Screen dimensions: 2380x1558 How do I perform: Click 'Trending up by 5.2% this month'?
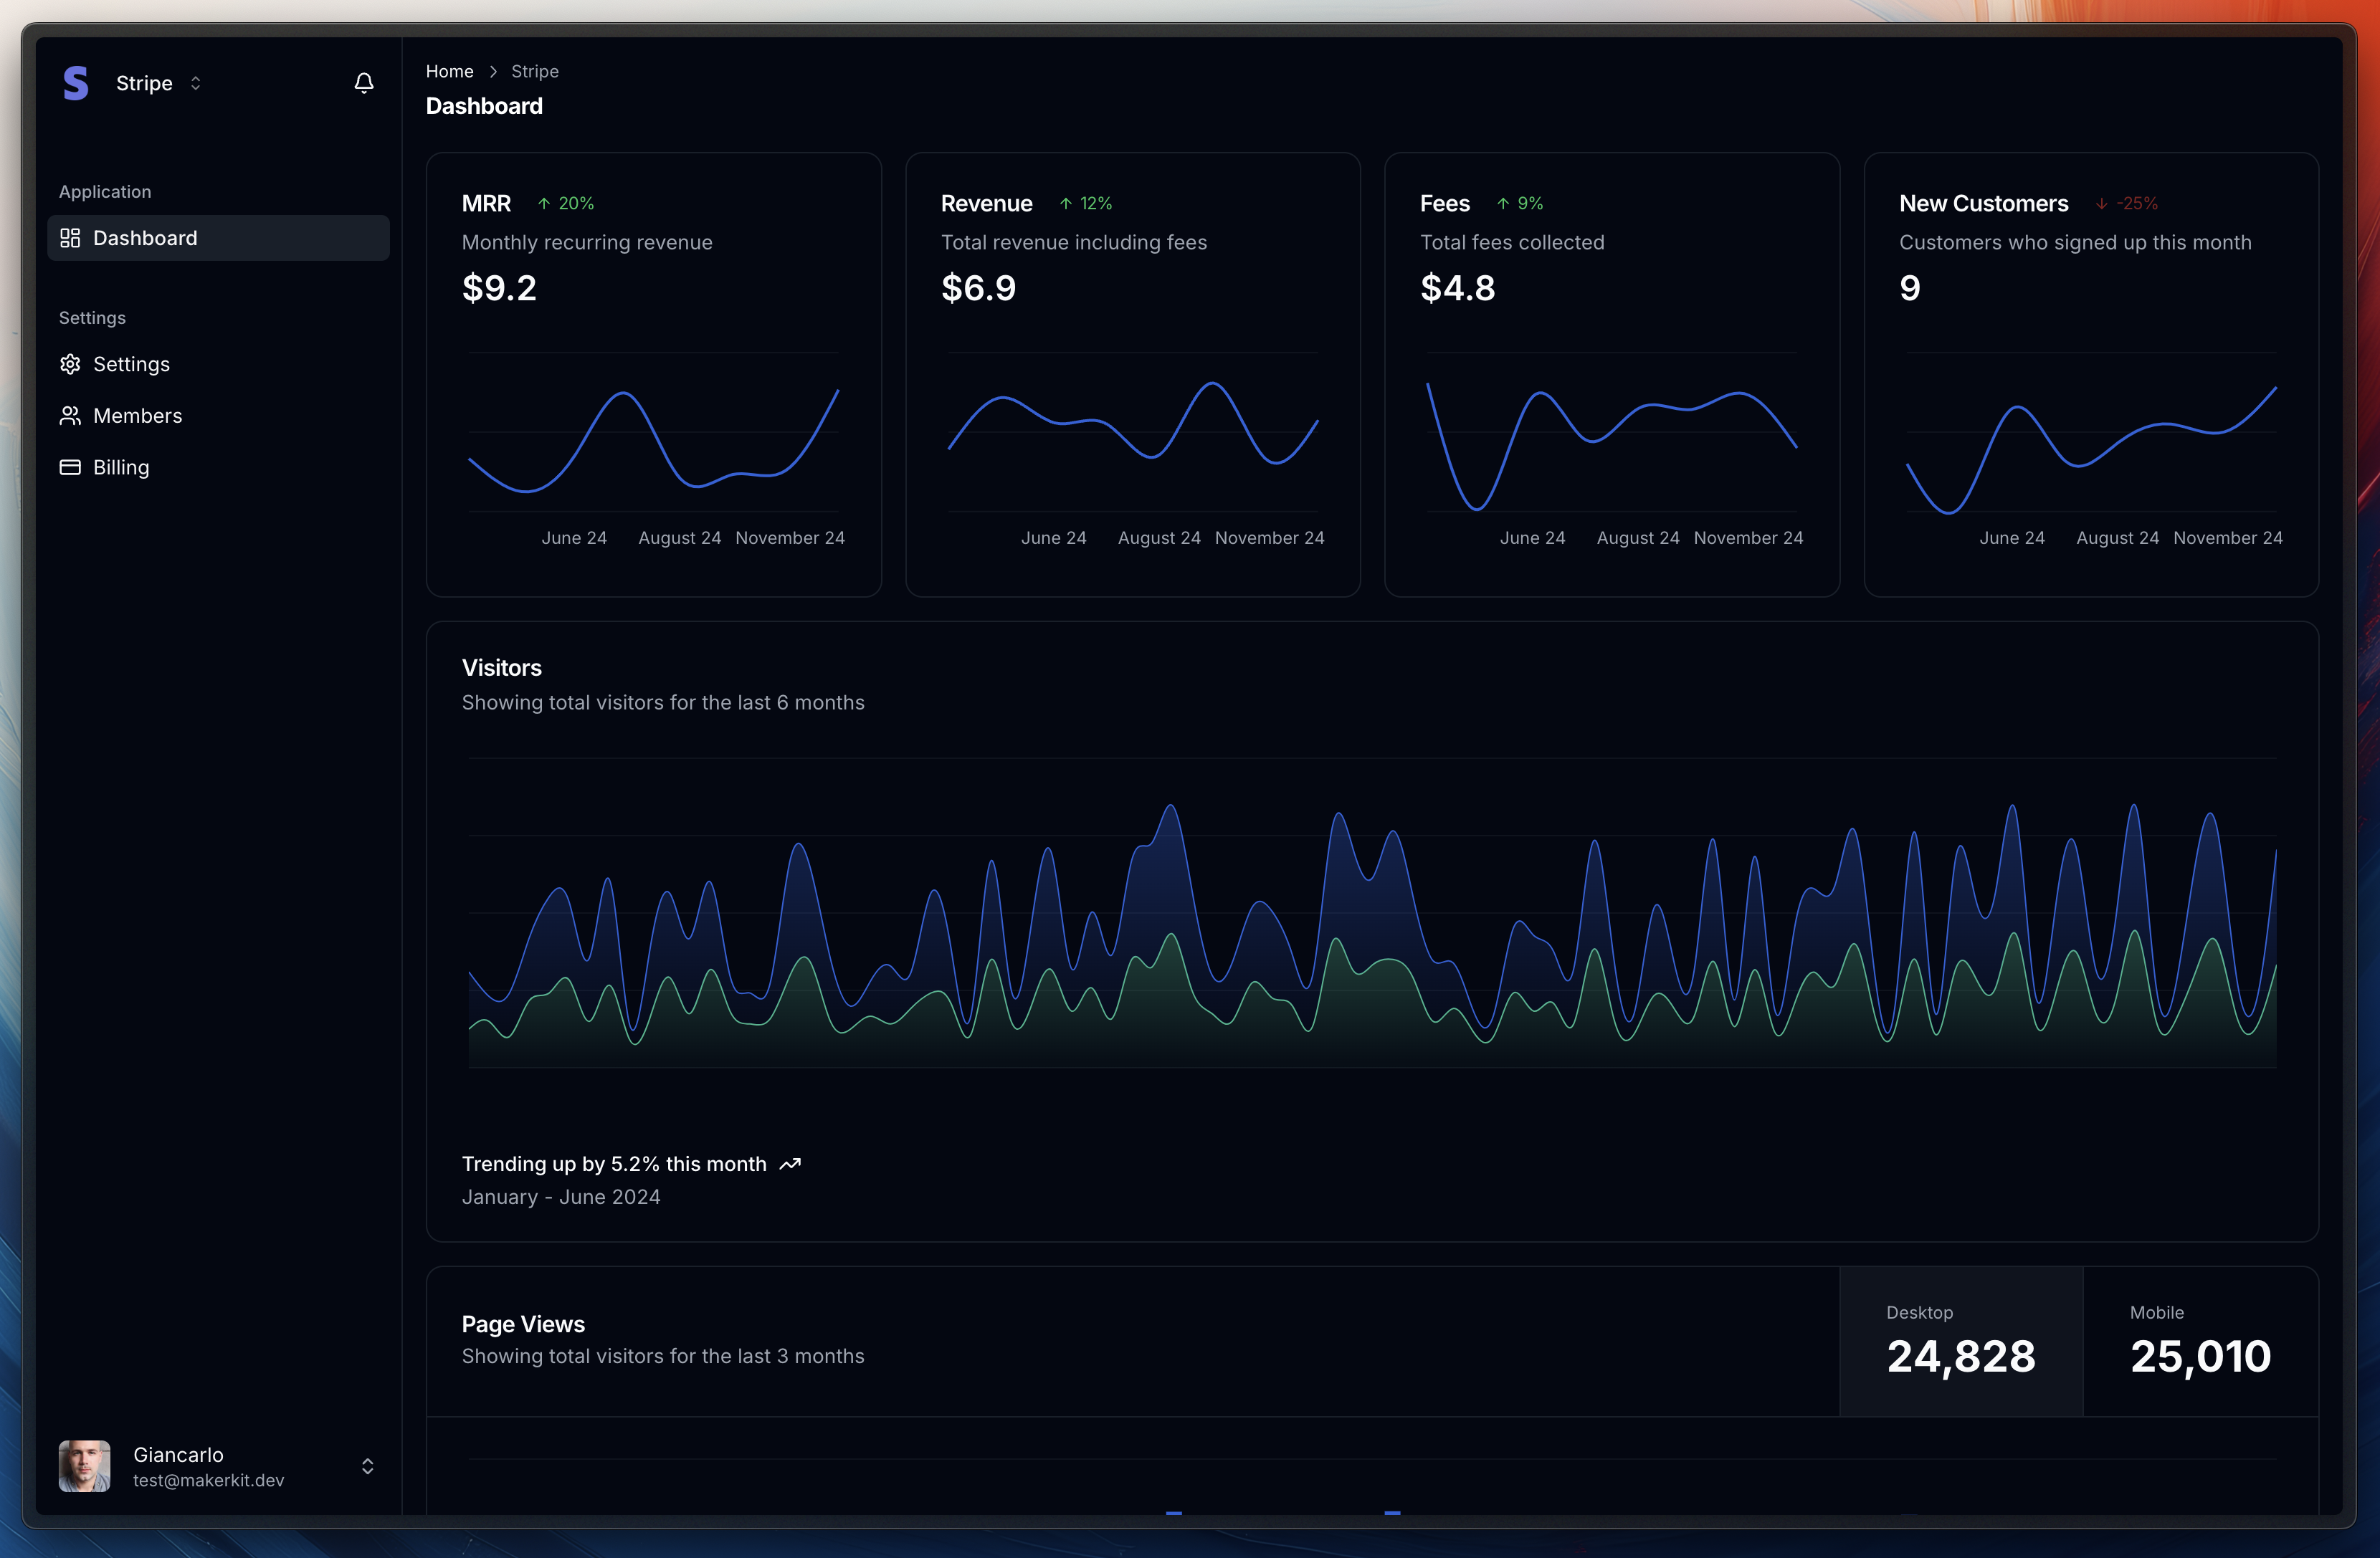(x=614, y=1164)
